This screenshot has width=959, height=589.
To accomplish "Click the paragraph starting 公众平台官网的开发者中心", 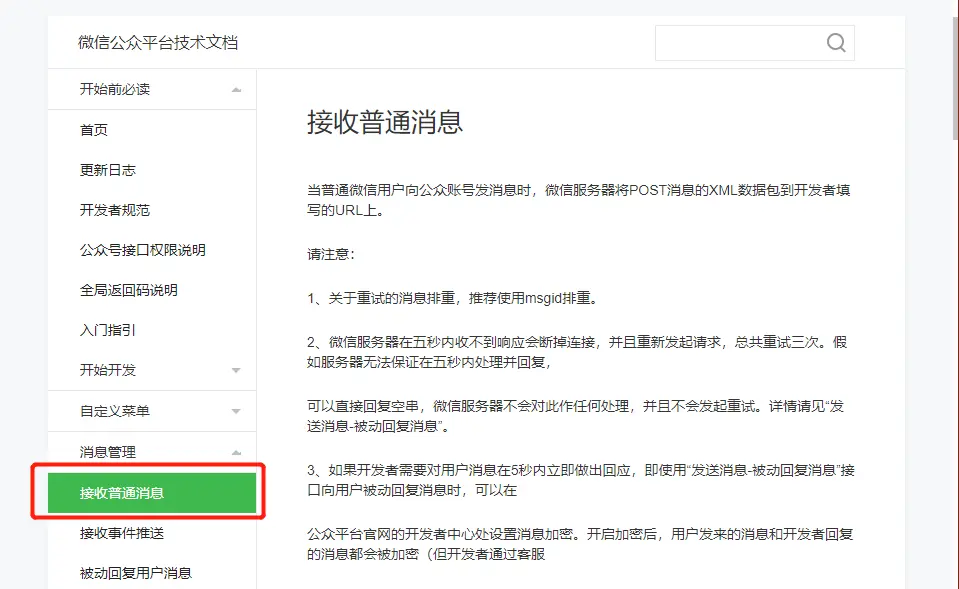I will tap(580, 544).
